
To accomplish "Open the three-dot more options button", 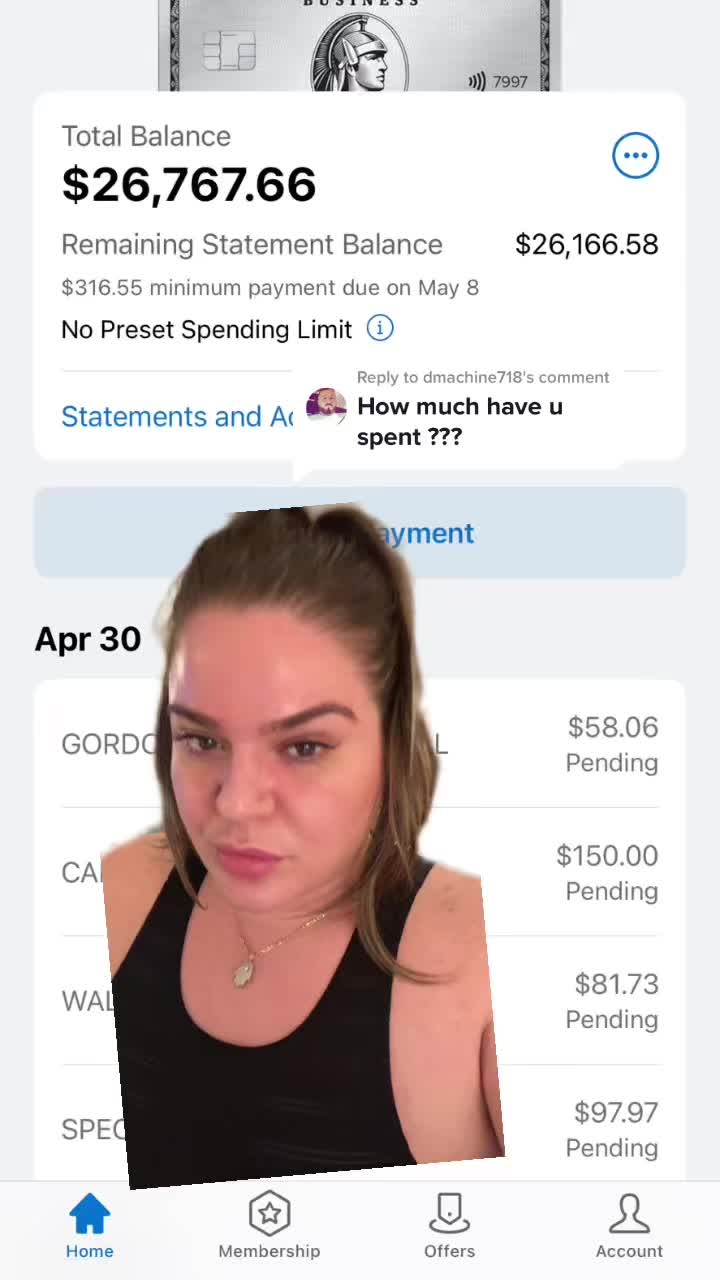I will [x=635, y=156].
